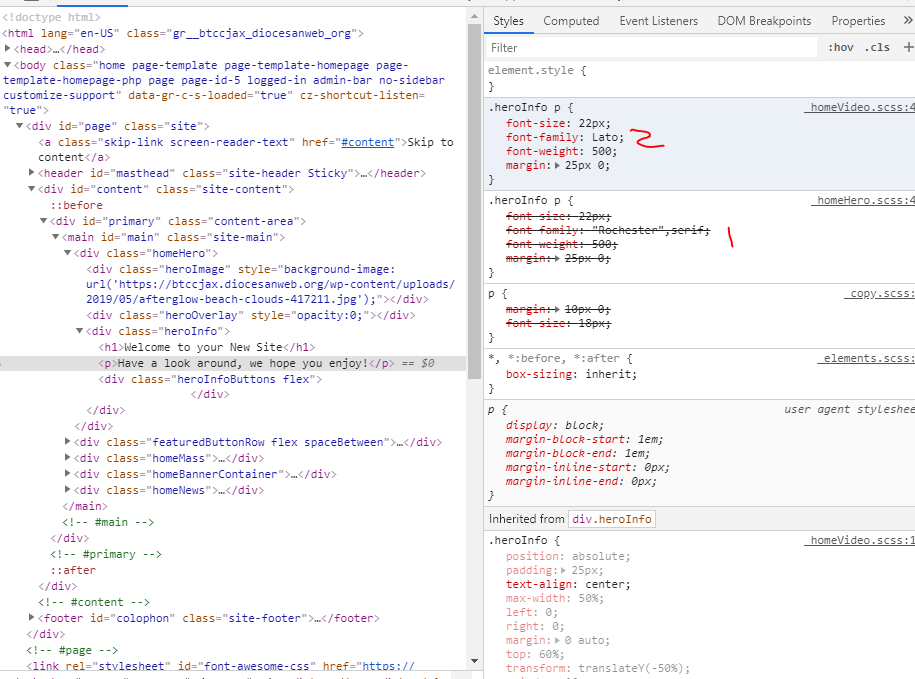Select the DOM Breakpoints tab

point(764,21)
